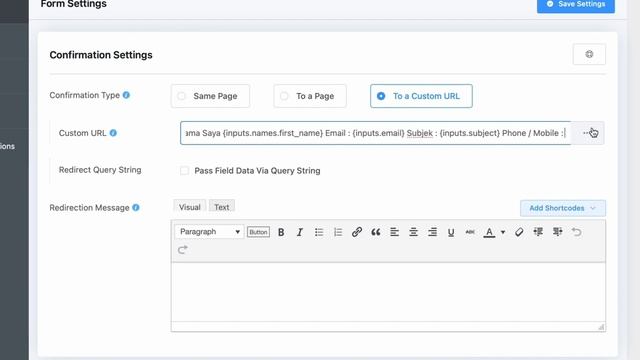Select the To a Custom URL option
Viewport: 640px width, 360px height.
(421, 96)
